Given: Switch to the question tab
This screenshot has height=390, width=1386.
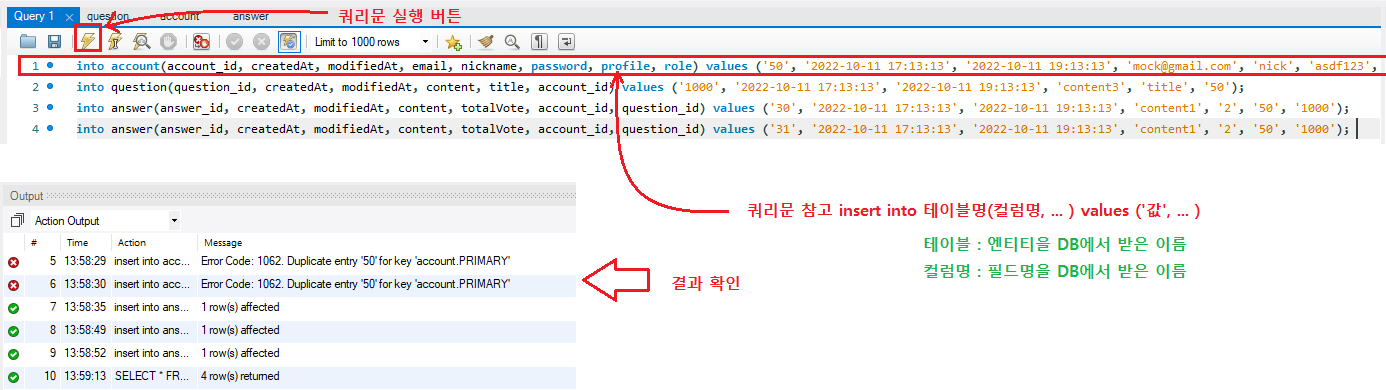Looking at the screenshot, I should point(108,16).
